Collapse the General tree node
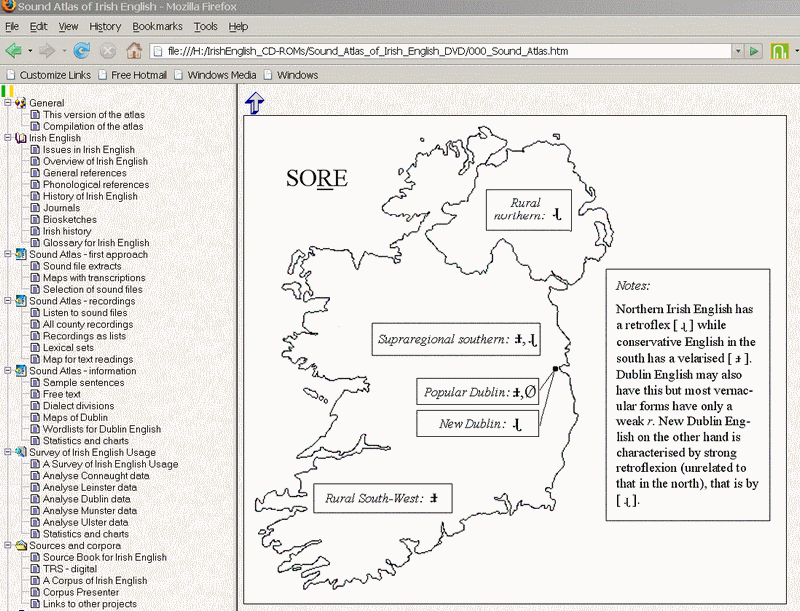Screen dimensions: 800x611 pos(8,103)
